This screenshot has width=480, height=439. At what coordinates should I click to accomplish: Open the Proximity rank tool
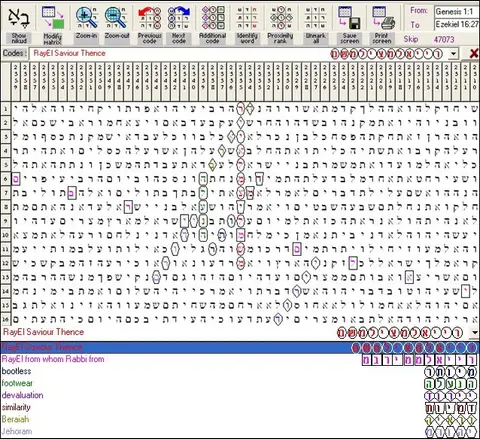pos(281,17)
